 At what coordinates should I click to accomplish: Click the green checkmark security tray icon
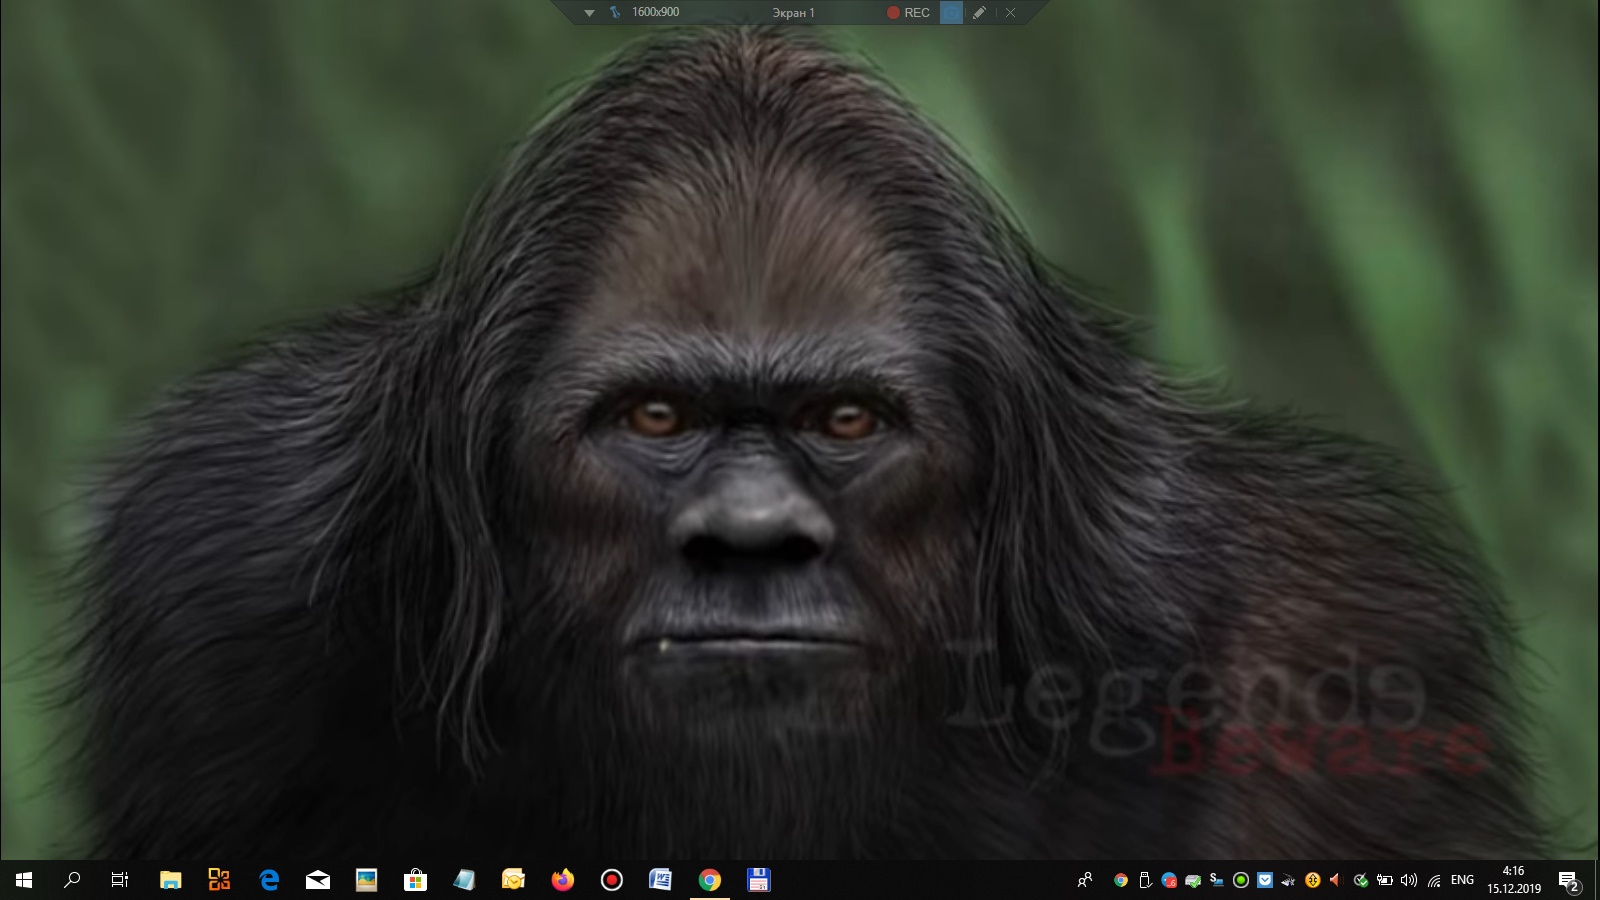coord(1361,880)
